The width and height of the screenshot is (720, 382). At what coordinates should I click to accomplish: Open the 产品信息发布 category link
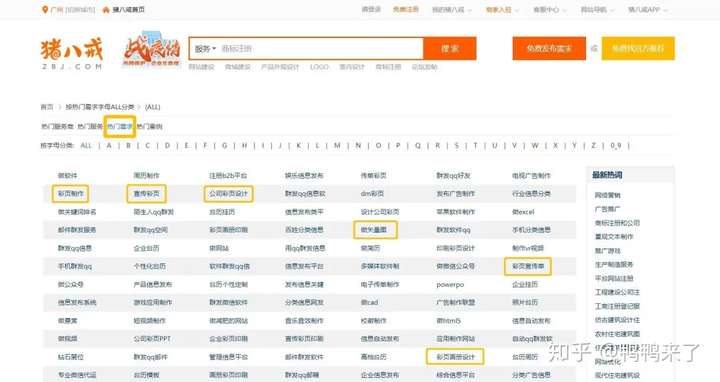pos(152,285)
